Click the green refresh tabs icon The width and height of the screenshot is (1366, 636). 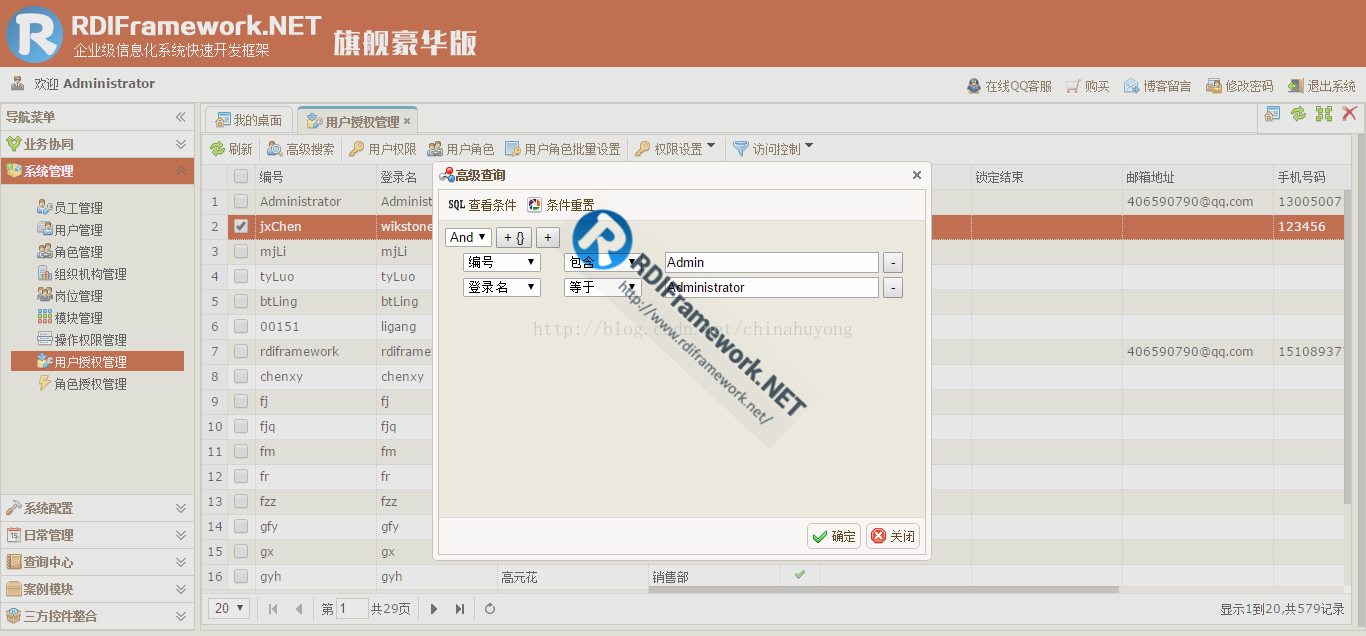1298,114
